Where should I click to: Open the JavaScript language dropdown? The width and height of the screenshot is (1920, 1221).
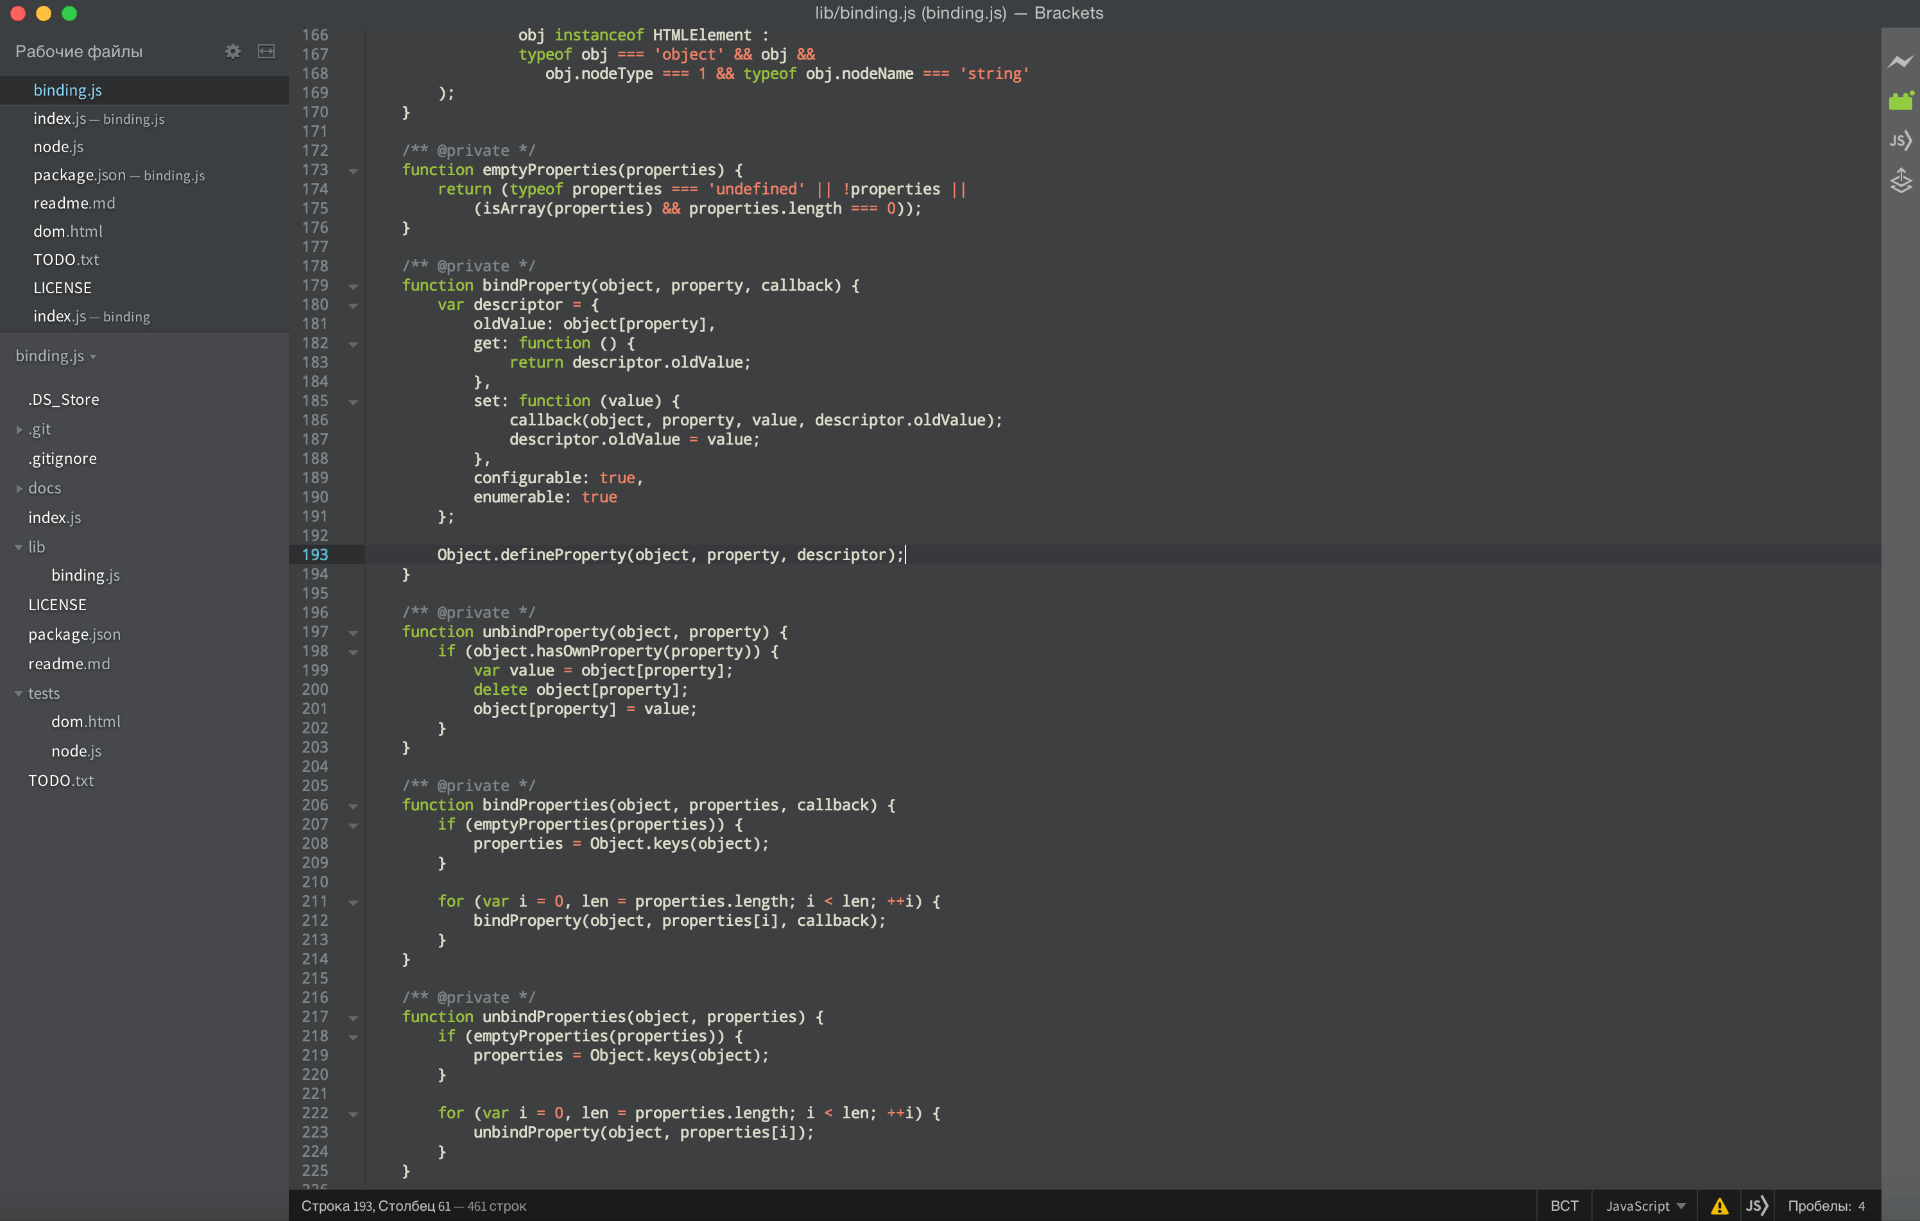[x=1645, y=1206]
